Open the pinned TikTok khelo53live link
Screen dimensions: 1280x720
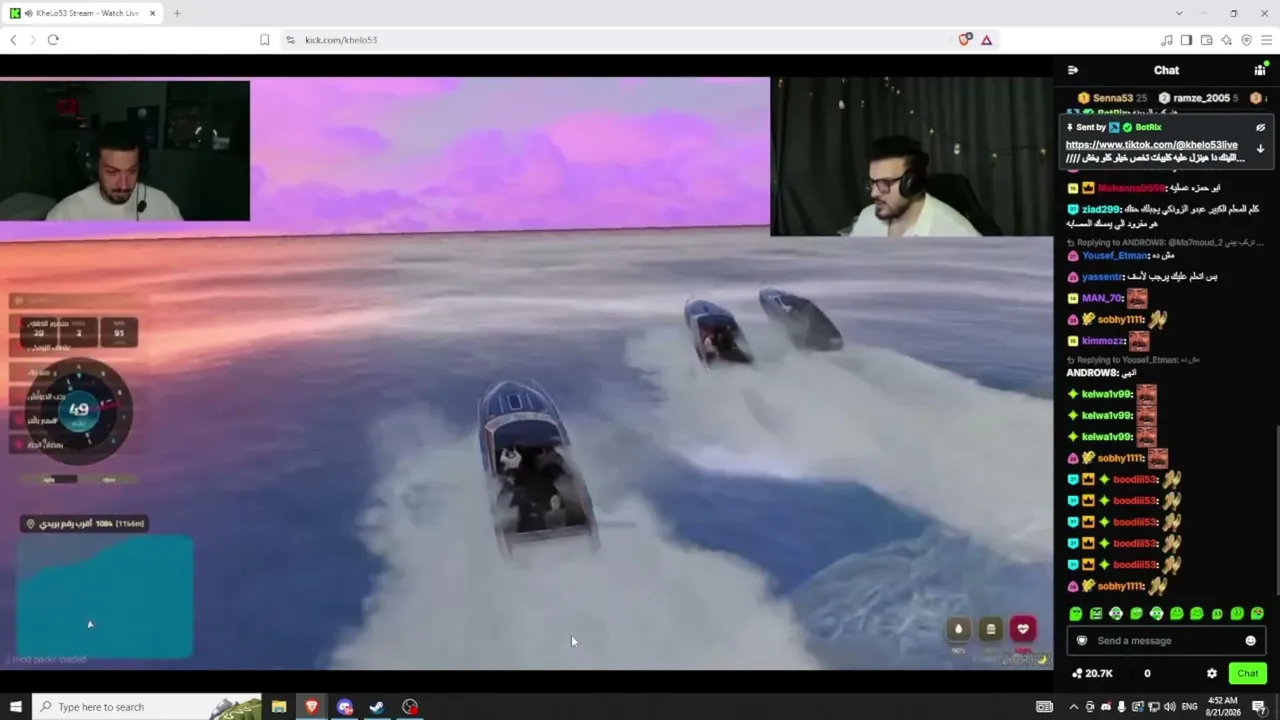coord(1151,145)
